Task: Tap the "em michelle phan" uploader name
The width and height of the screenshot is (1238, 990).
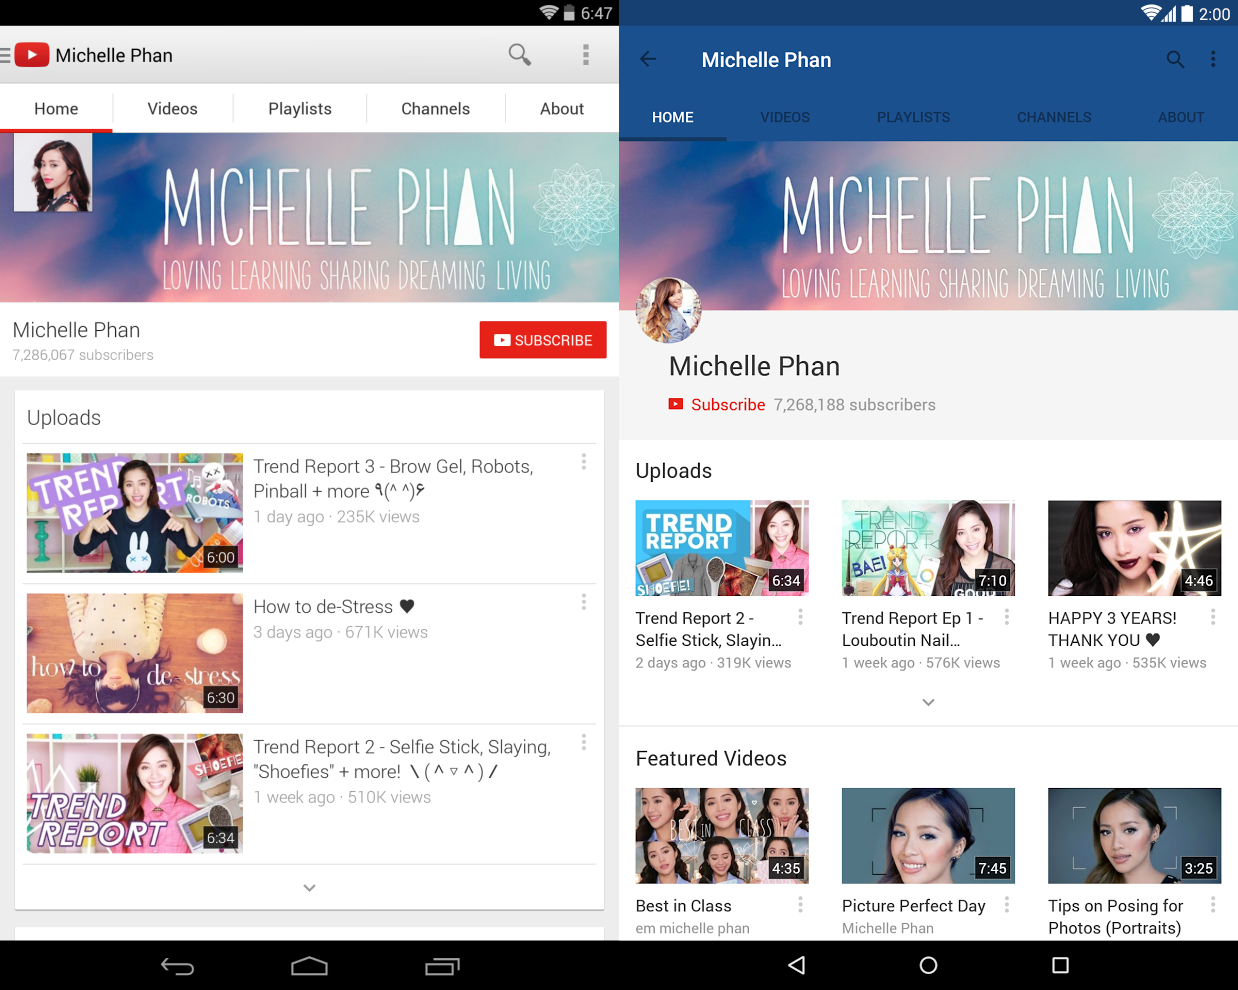Action: (x=693, y=928)
